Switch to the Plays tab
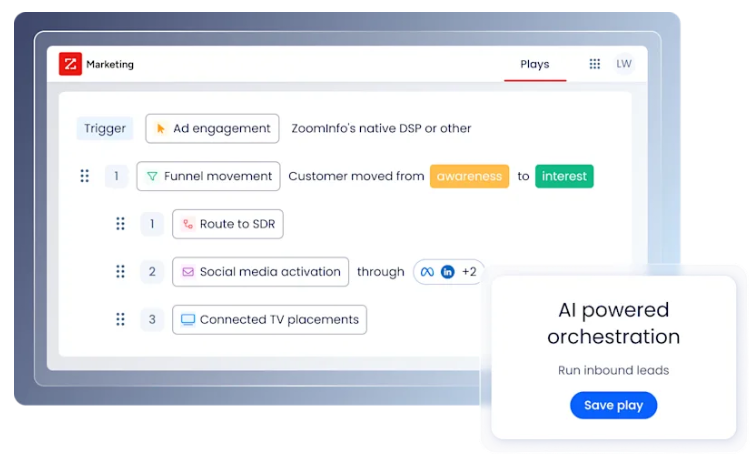 tap(535, 64)
